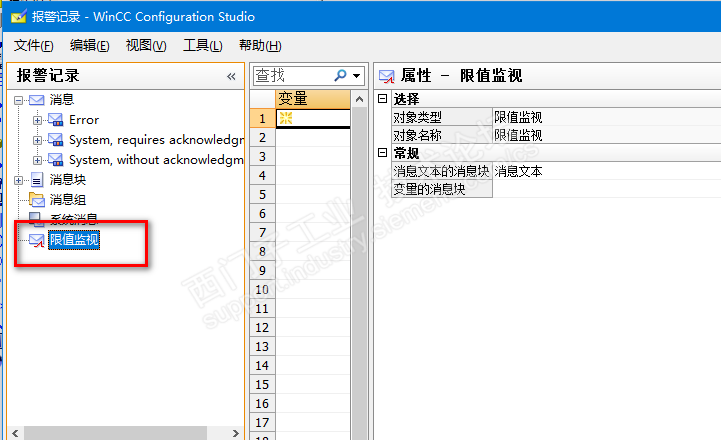This screenshot has width=721, height=440.
Task: Open the 文件(F) menu
Action: tap(34, 46)
